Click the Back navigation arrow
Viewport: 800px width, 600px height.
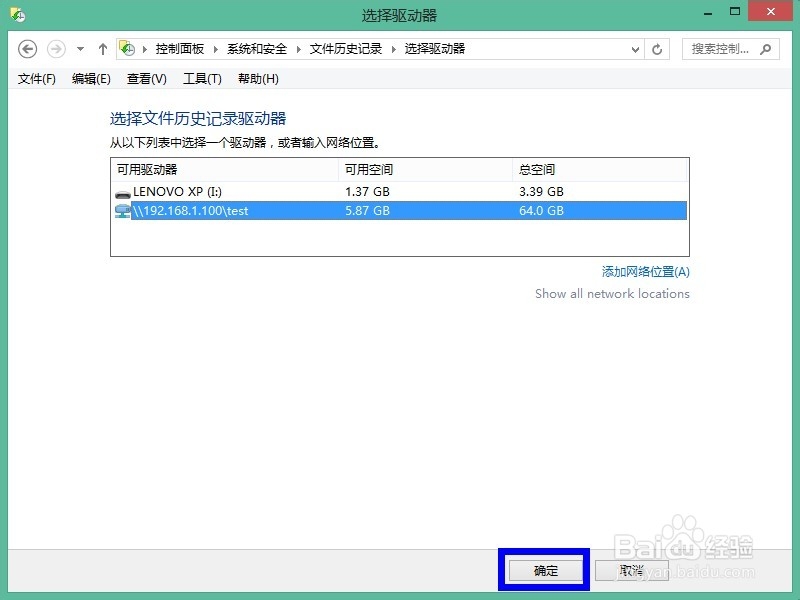click(29, 48)
